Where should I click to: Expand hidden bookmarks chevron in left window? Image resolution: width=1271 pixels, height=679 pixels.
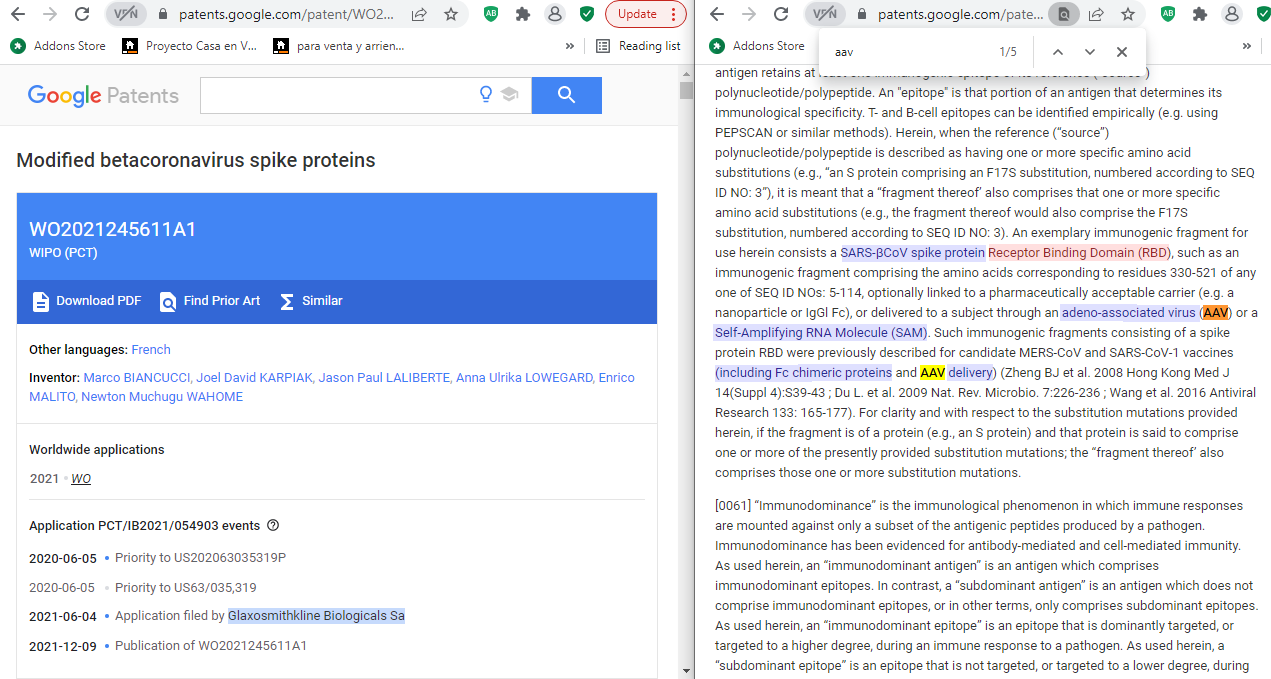click(x=570, y=46)
